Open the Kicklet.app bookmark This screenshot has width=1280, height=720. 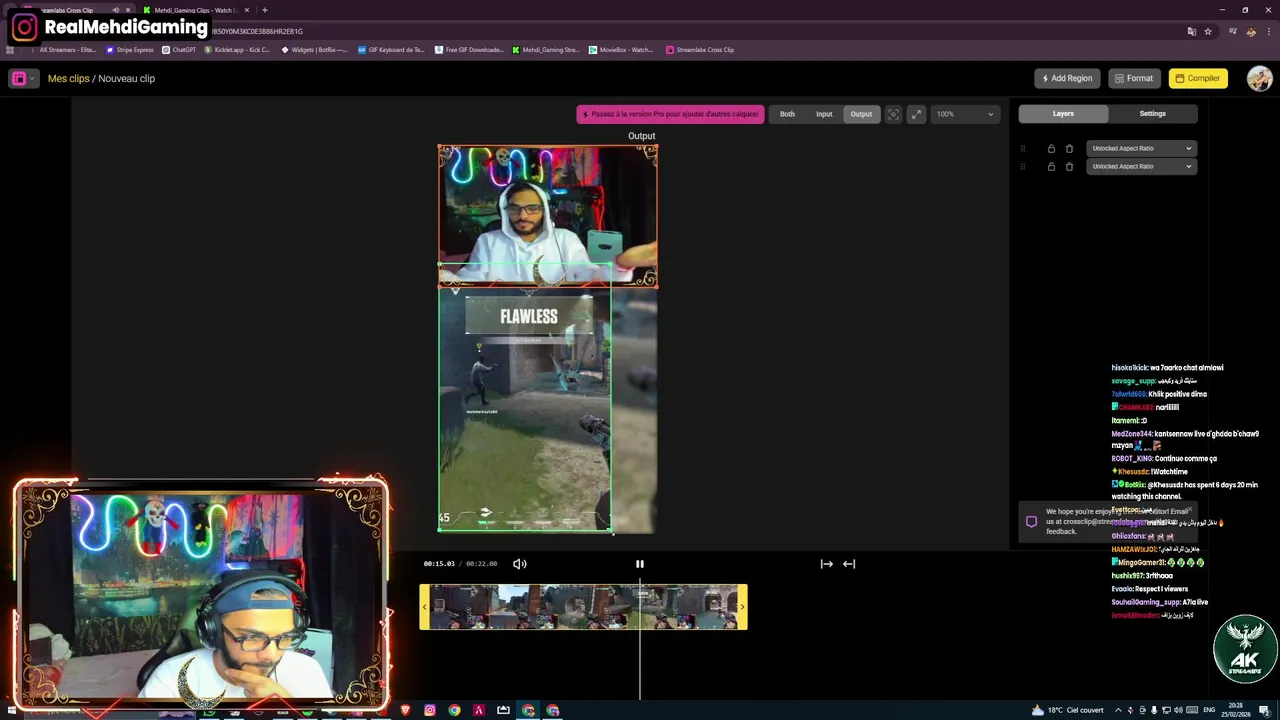point(238,50)
